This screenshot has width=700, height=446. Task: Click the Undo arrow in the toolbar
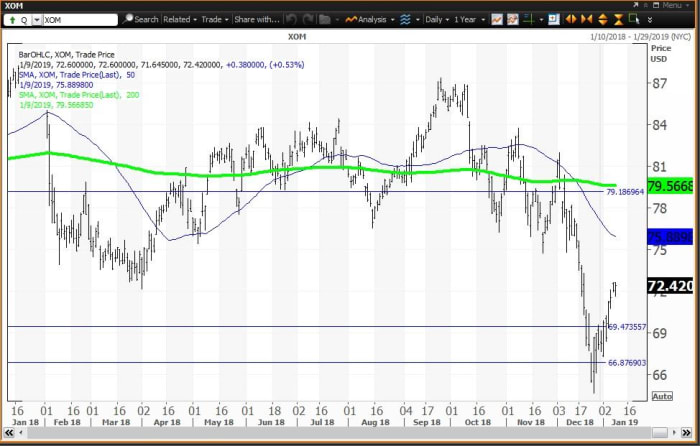291,19
